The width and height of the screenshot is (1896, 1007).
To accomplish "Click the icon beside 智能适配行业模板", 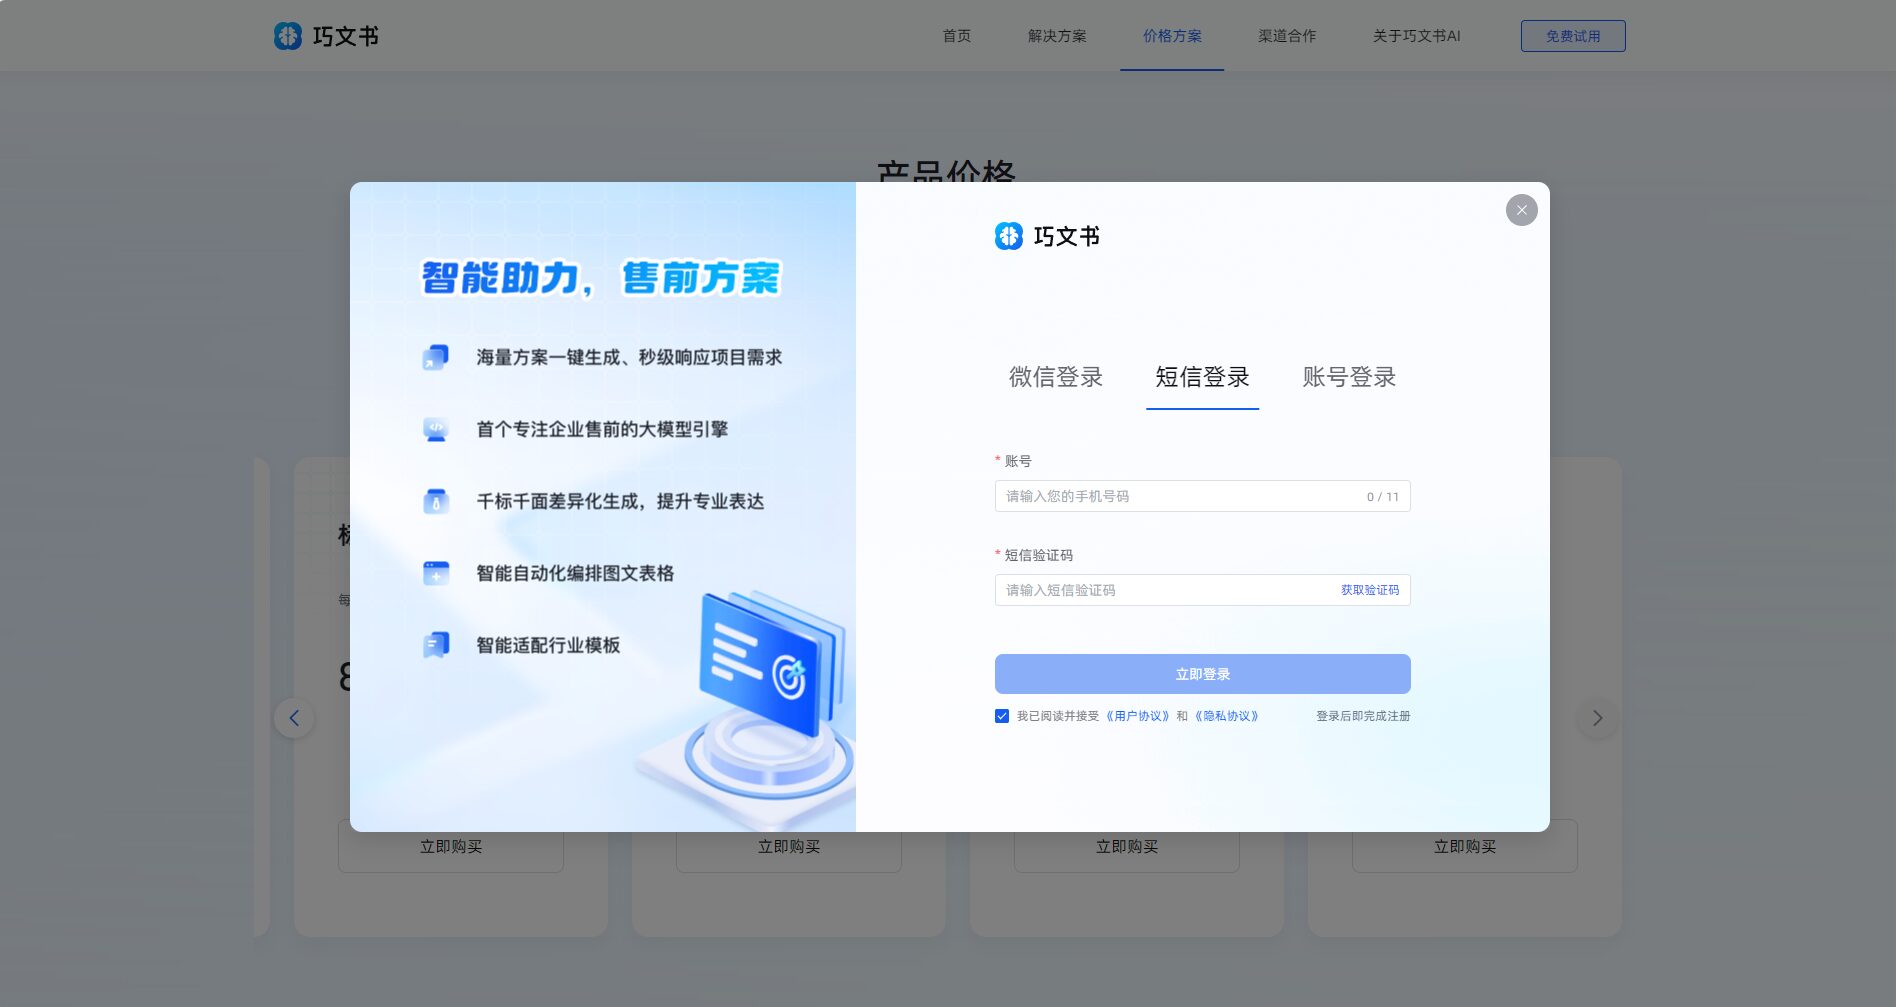I will (x=434, y=645).
